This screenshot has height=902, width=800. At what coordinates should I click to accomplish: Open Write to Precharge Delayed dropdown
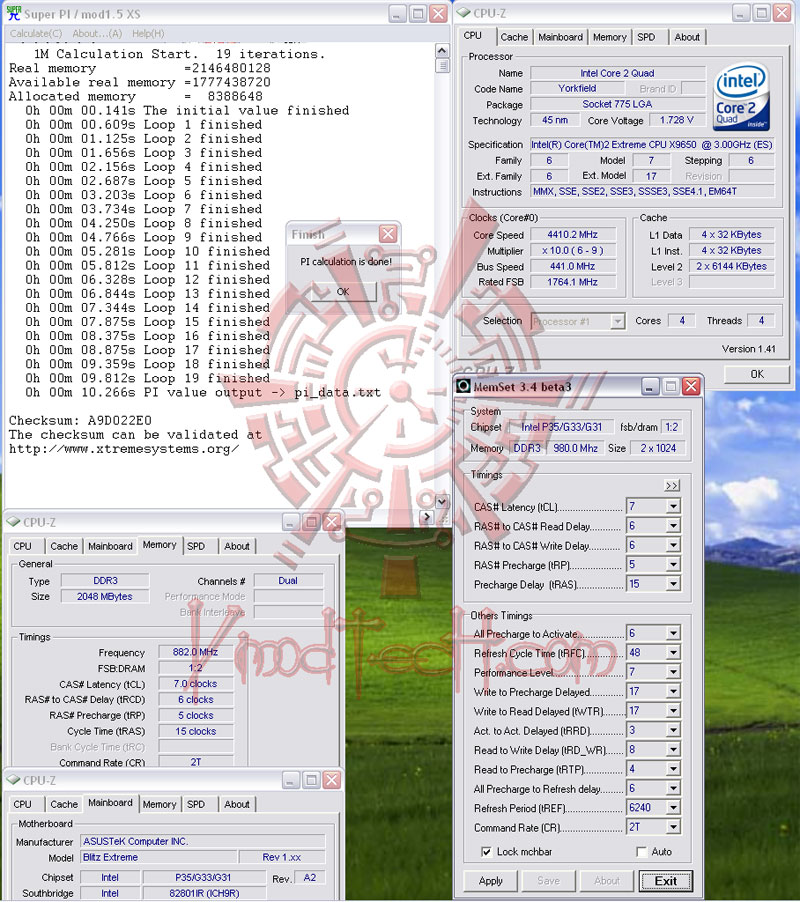click(x=673, y=691)
